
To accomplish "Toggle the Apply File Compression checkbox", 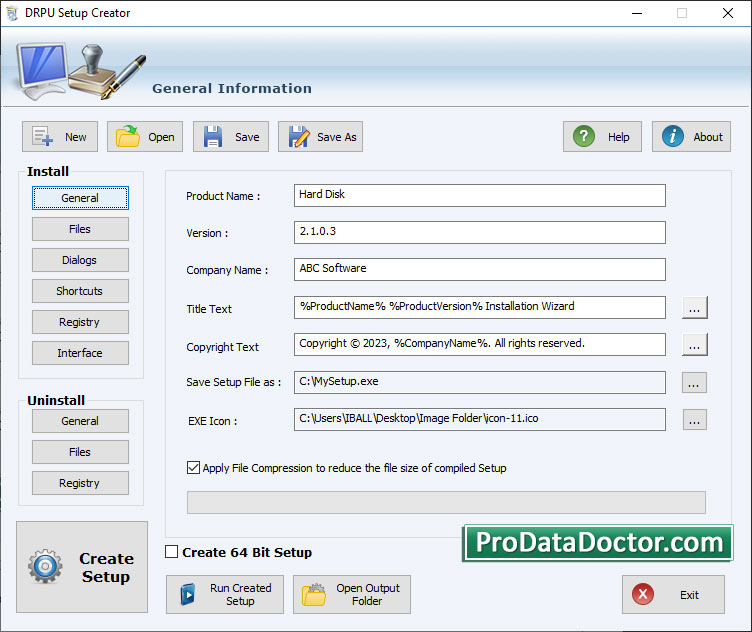I will coord(193,468).
